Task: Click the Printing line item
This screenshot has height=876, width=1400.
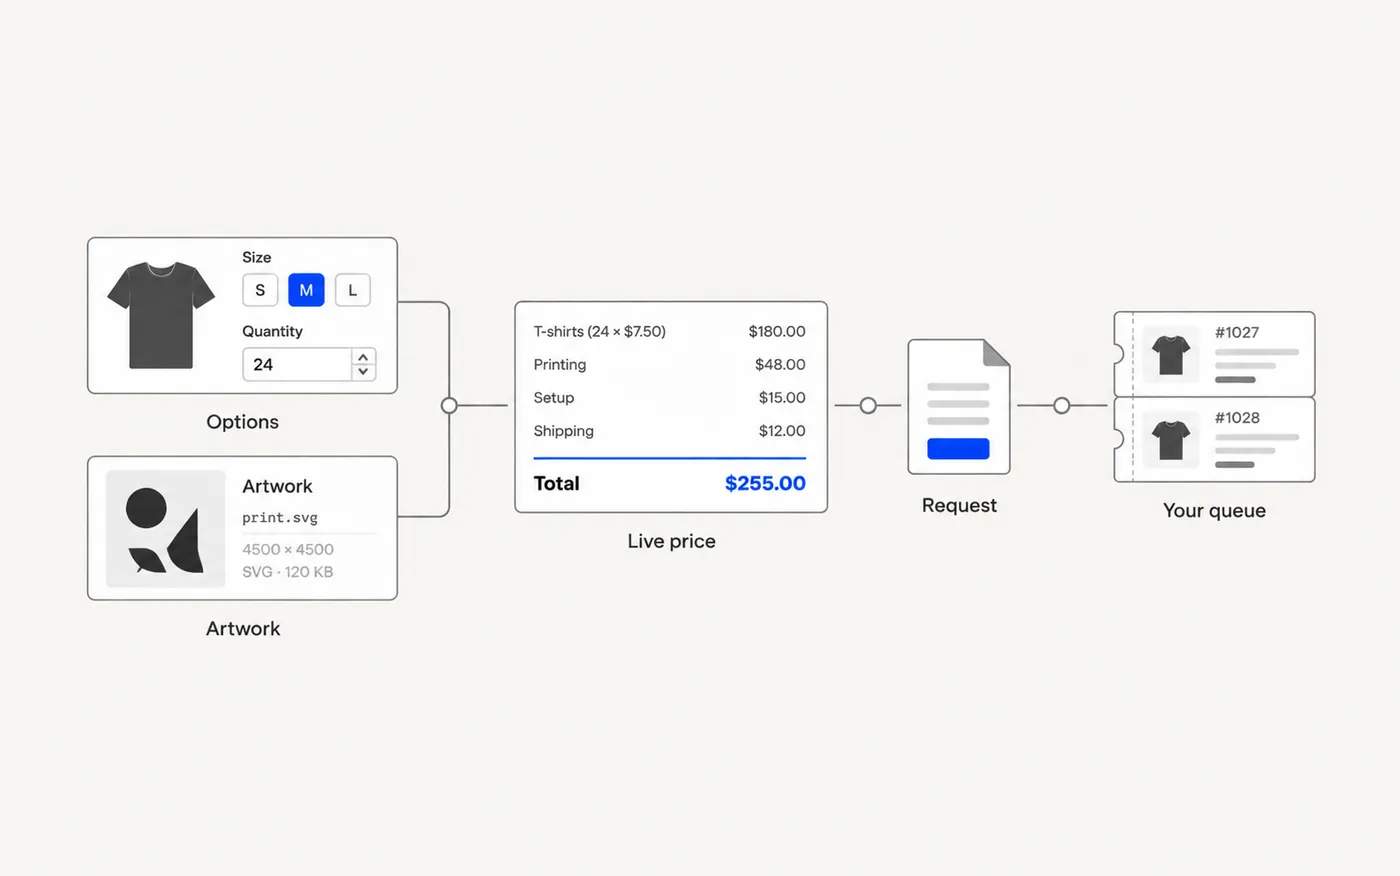Action: (x=560, y=364)
